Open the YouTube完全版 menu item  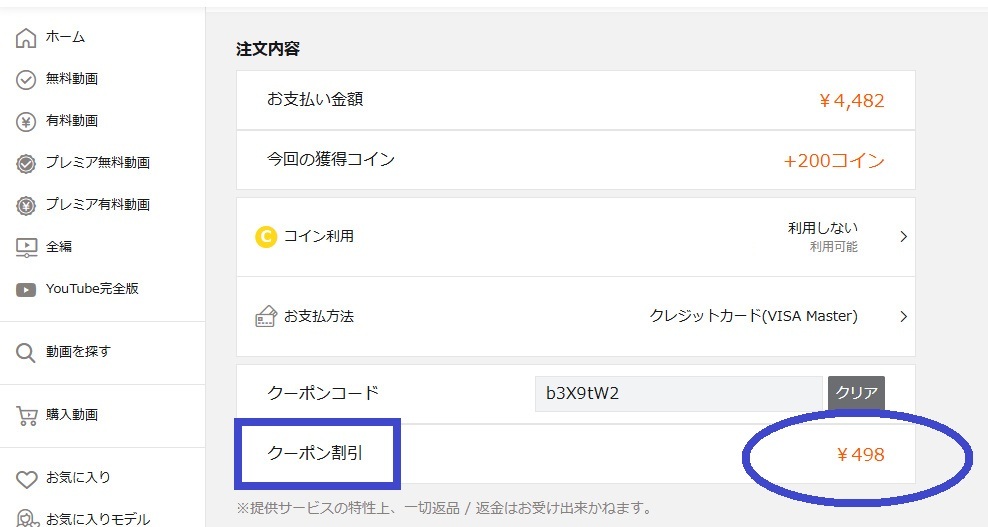coord(92,289)
